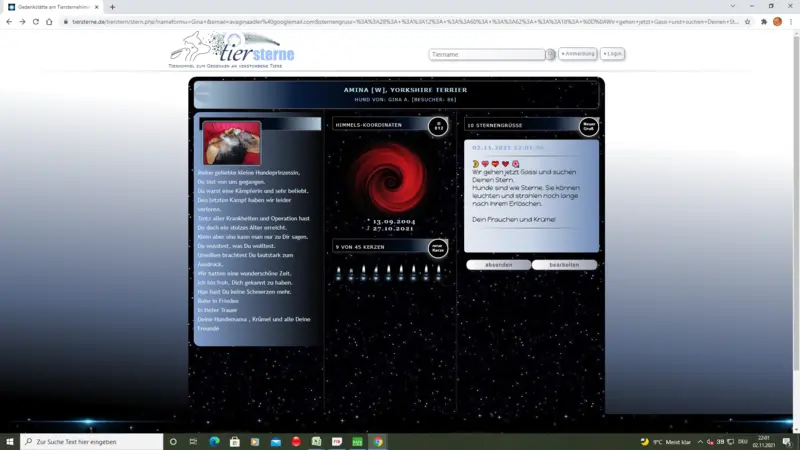
Task: Click the Himmels-Koordinaten round badge icon
Action: click(437, 126)
